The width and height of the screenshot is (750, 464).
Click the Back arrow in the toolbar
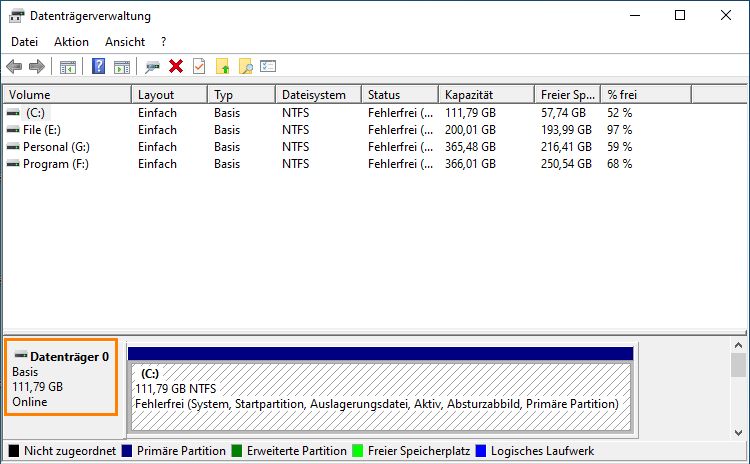pyautogui.click(x=14, y=66)
